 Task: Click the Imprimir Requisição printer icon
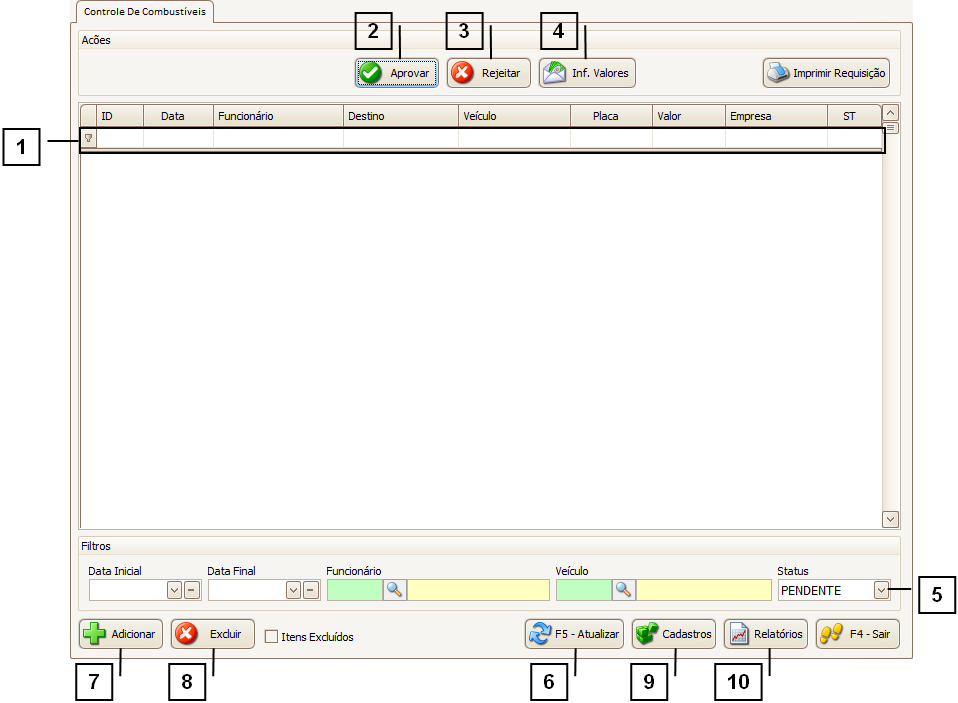click(x=778, y=73)
